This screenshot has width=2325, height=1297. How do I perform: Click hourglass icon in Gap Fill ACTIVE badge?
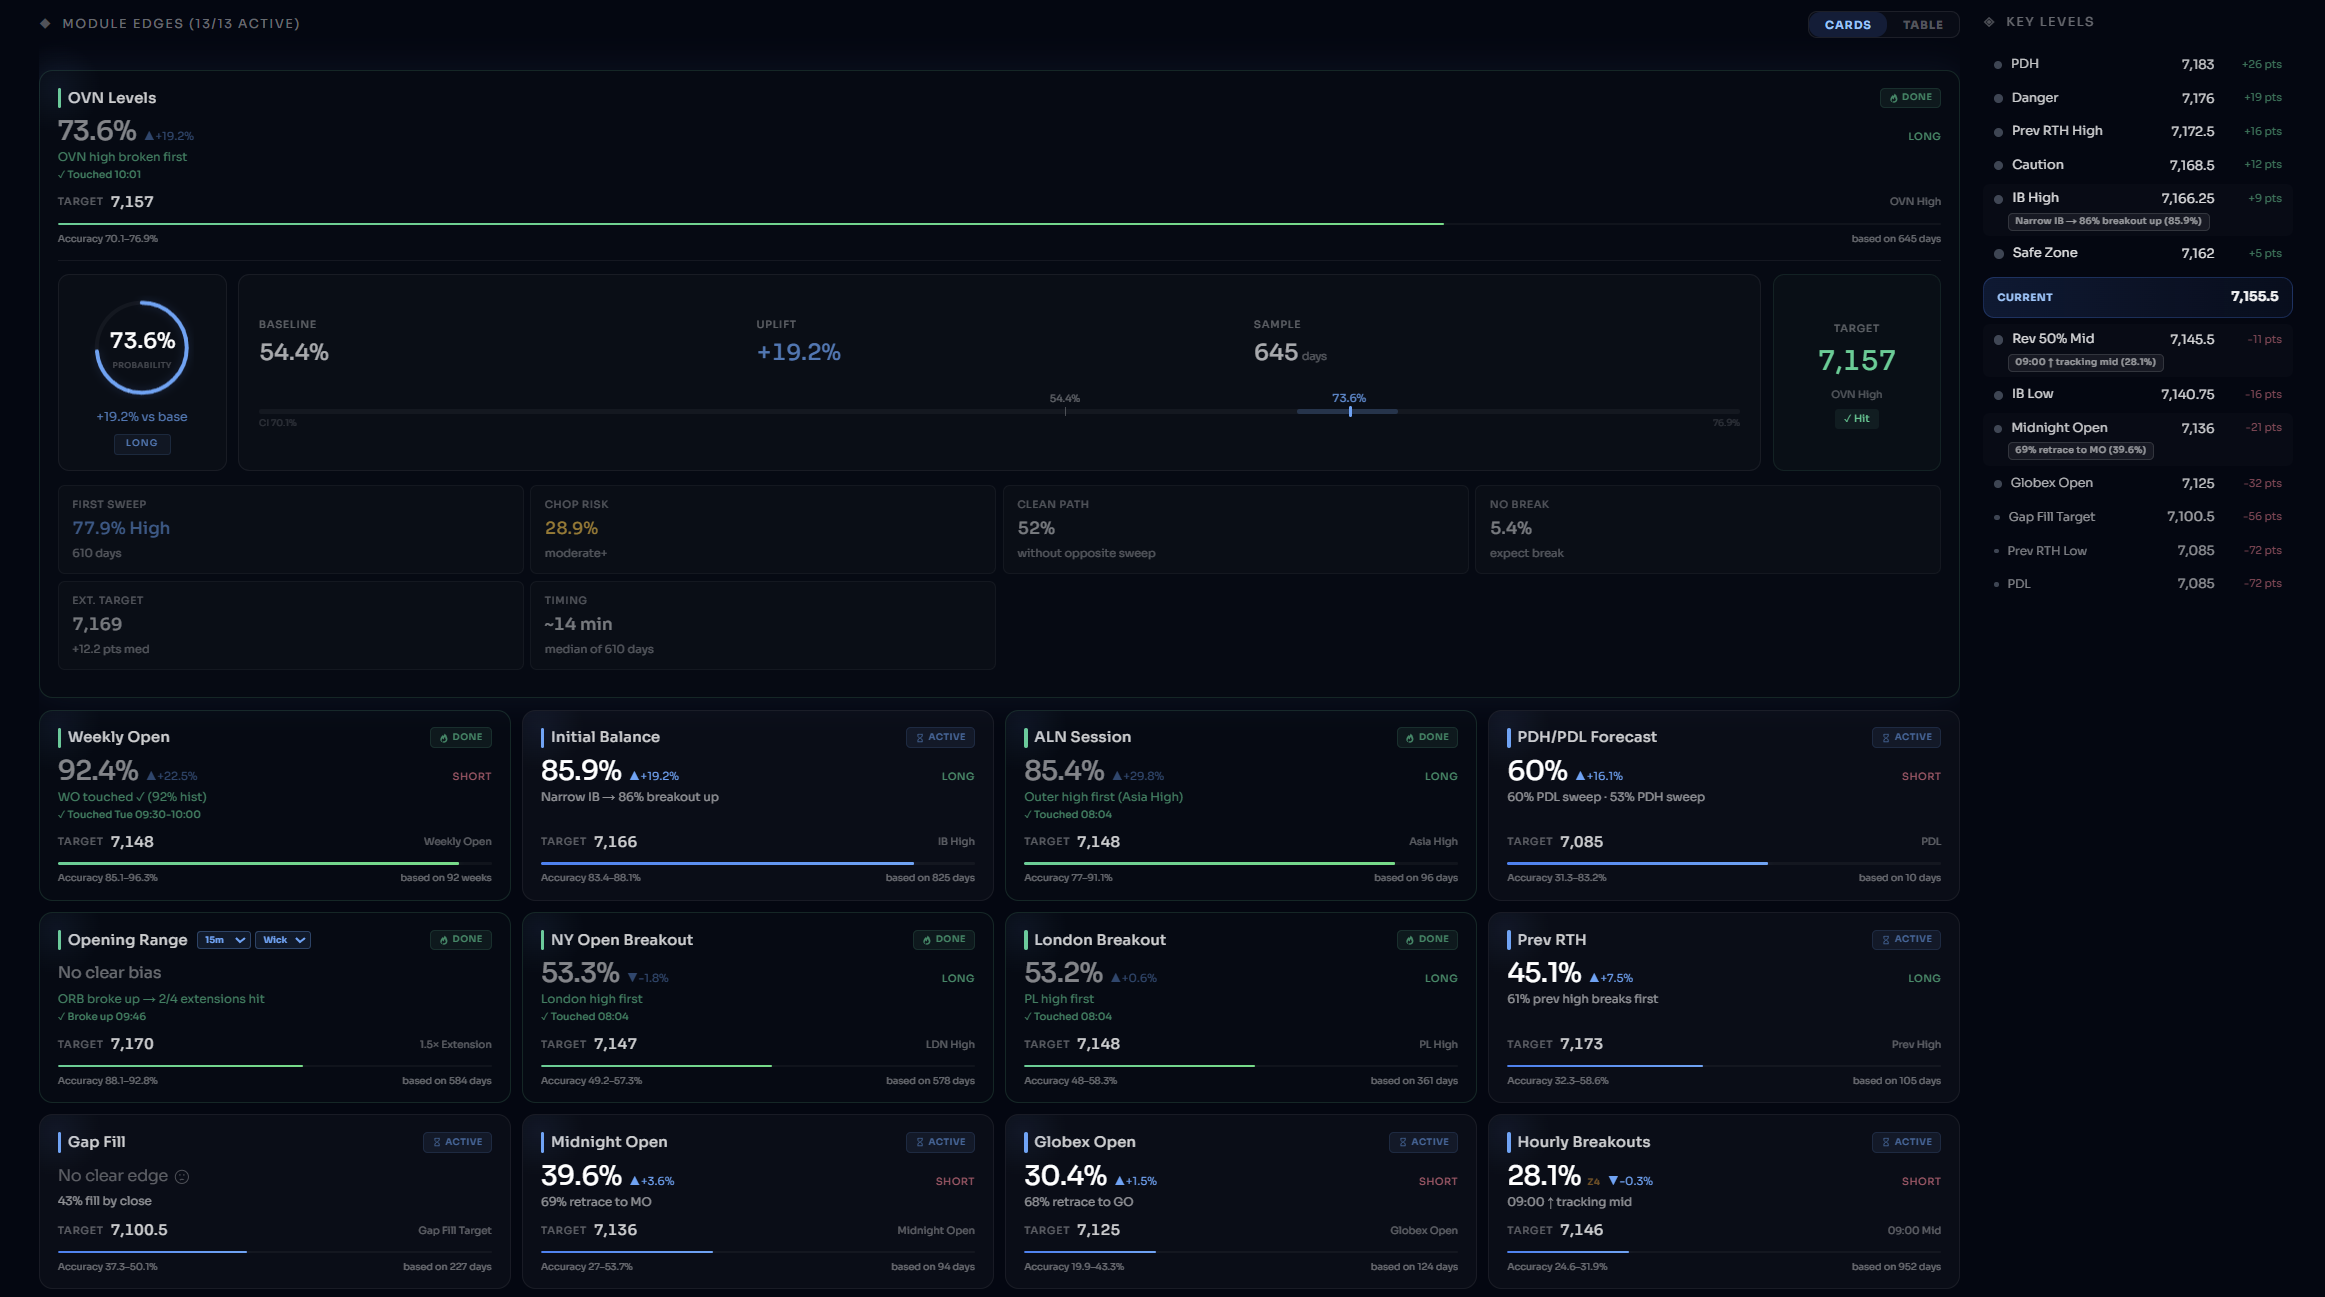tap(437, 1142)
